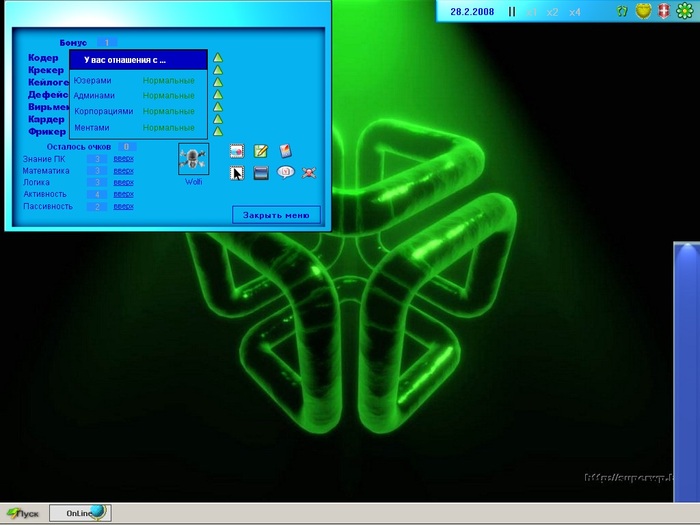This screenshot has height=525, width=700.
Task: Raise Кодер skill with its yellow triangle
Action: pos(217,58)
